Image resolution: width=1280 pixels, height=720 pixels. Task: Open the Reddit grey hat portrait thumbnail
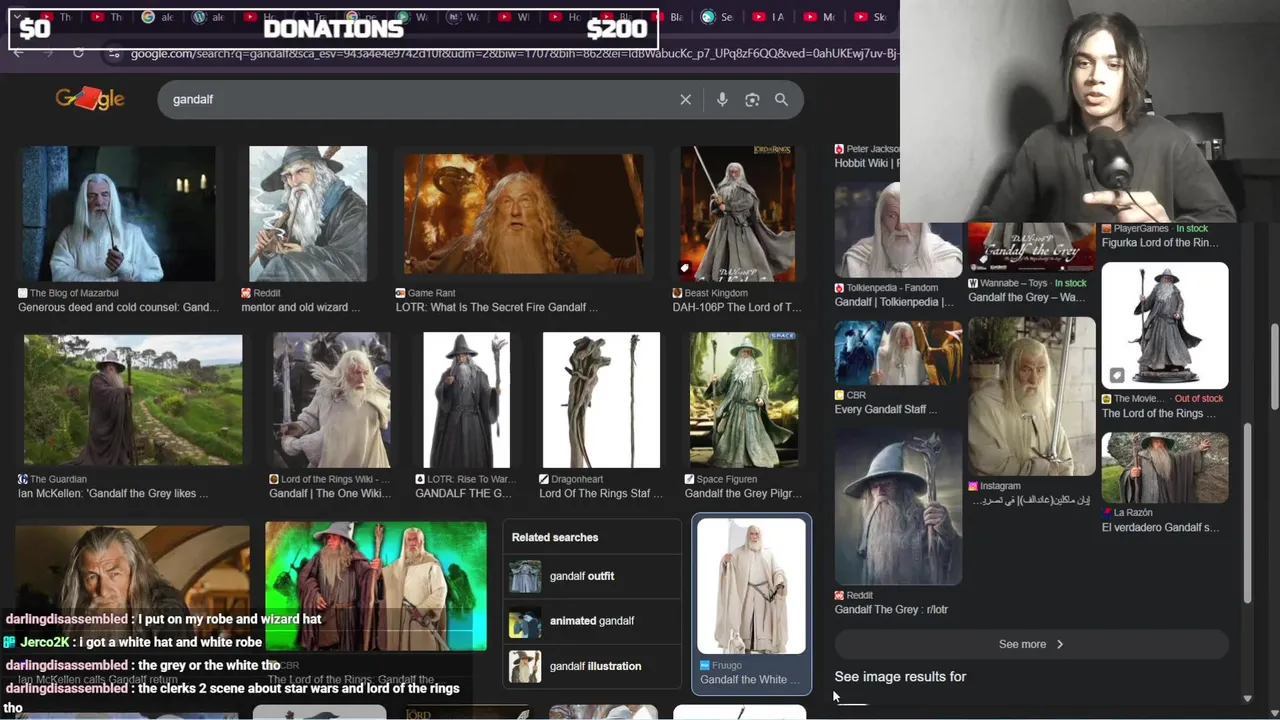click(898, 508)
